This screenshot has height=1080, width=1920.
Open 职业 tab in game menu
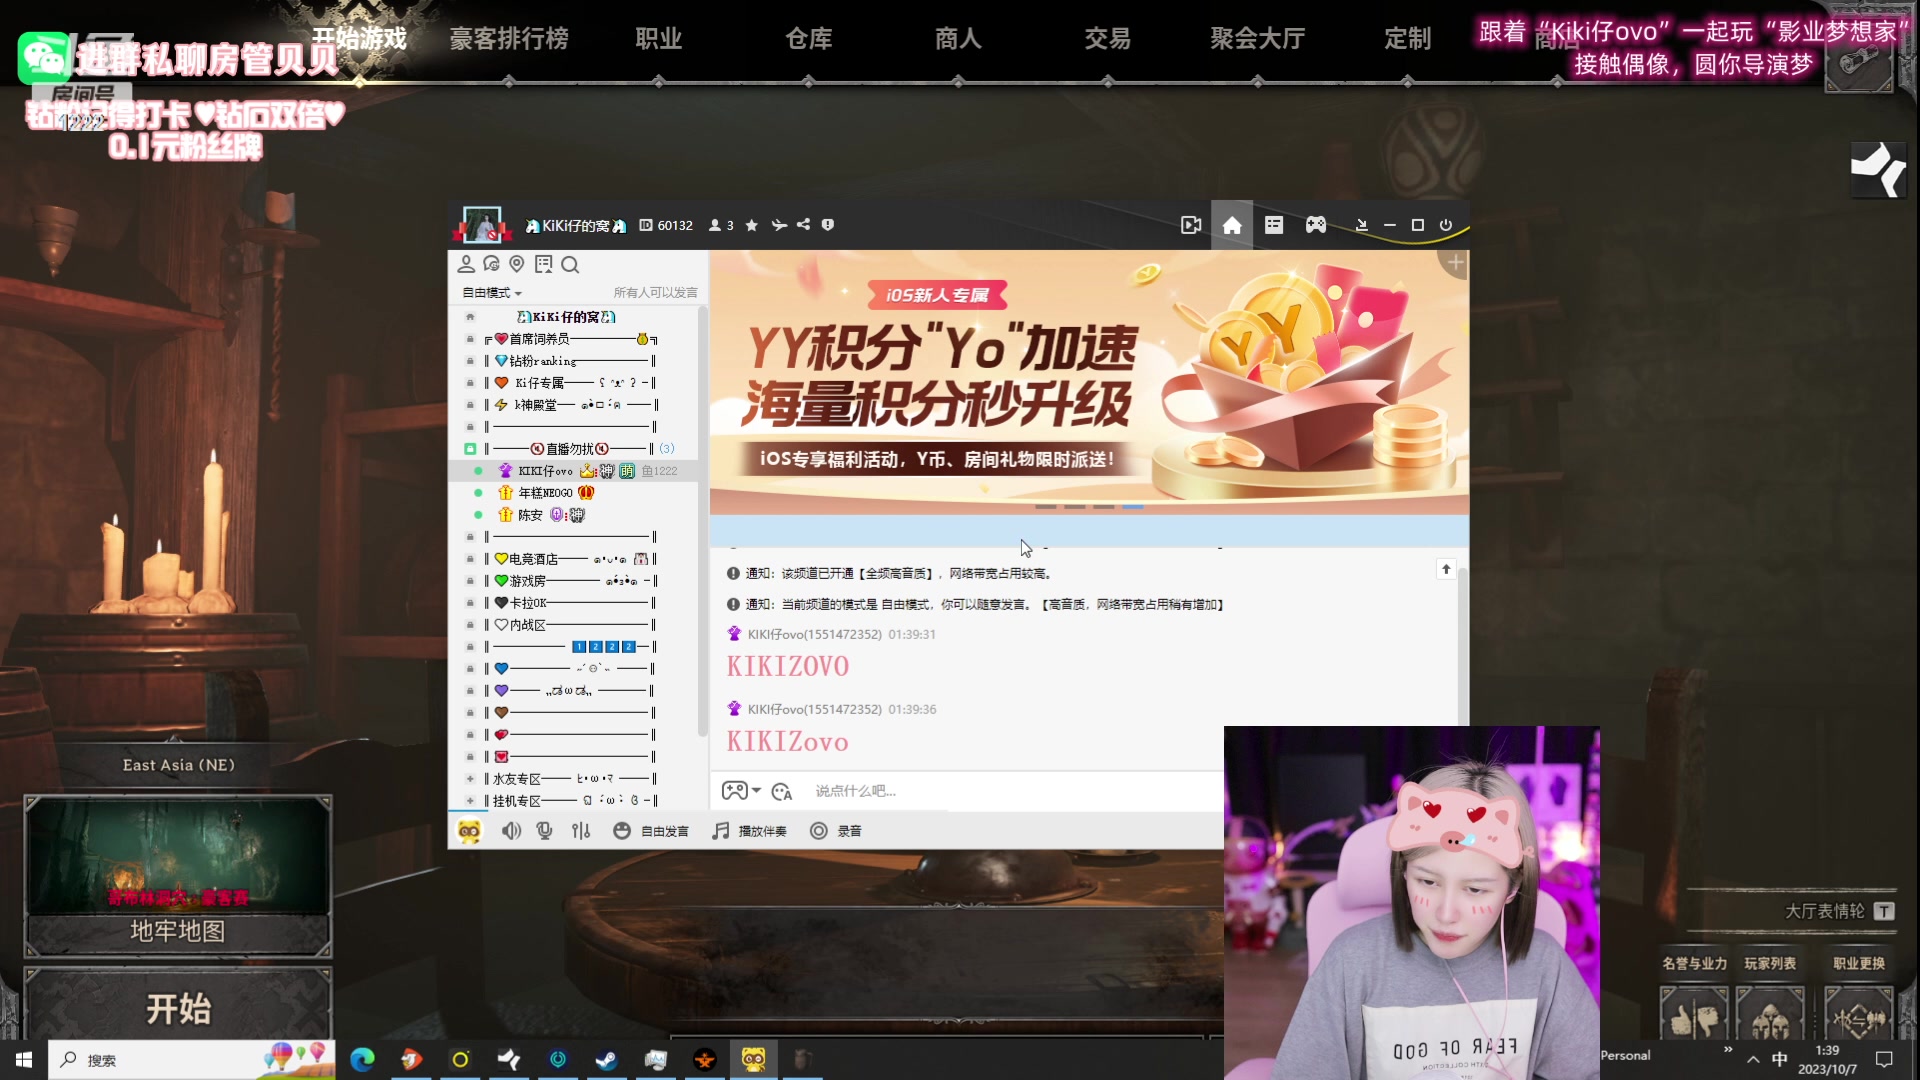click(659, 39)
